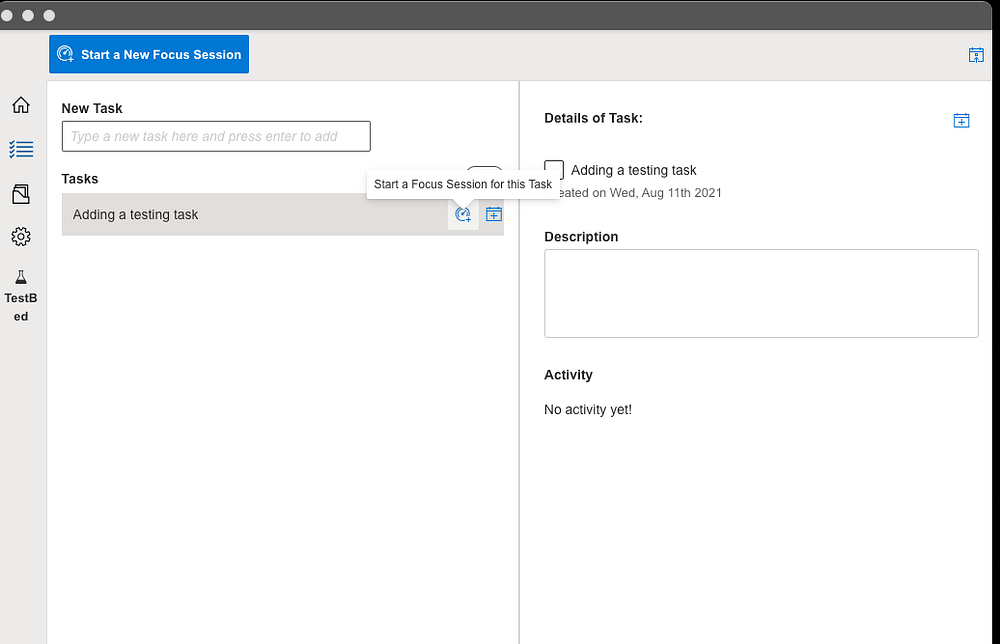This screenshot has height=644, width=1000.
Task: Check the Adding a testing task checkbox
Action: coord(554,170)
